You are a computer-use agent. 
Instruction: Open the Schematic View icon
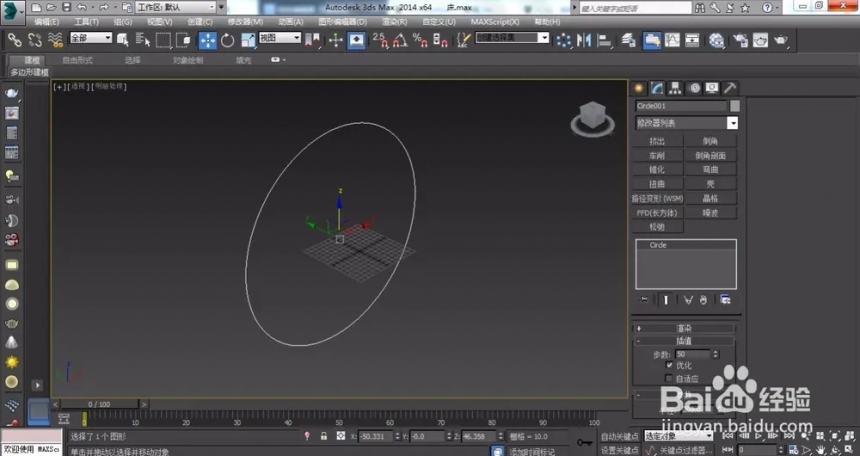(x=692, y=40)
